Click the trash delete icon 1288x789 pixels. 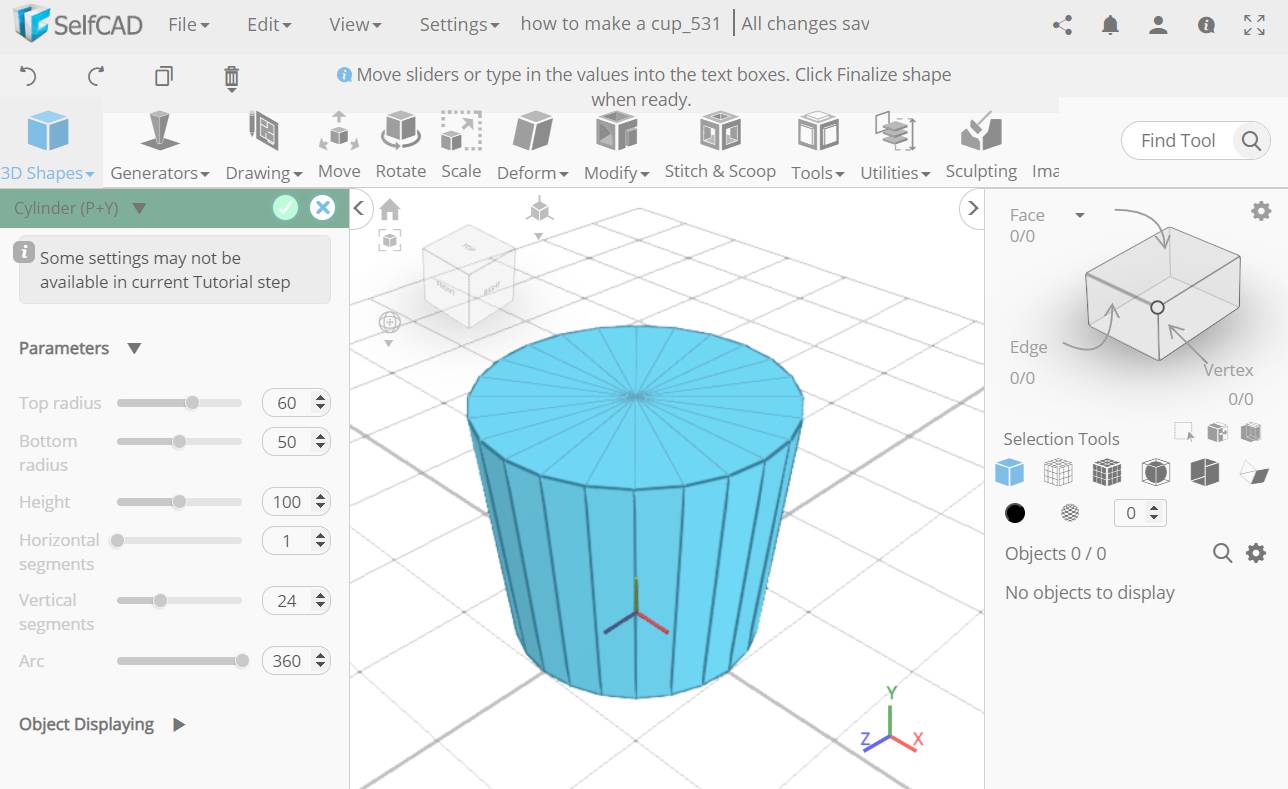pyautogui.click(x=231, y=79)
